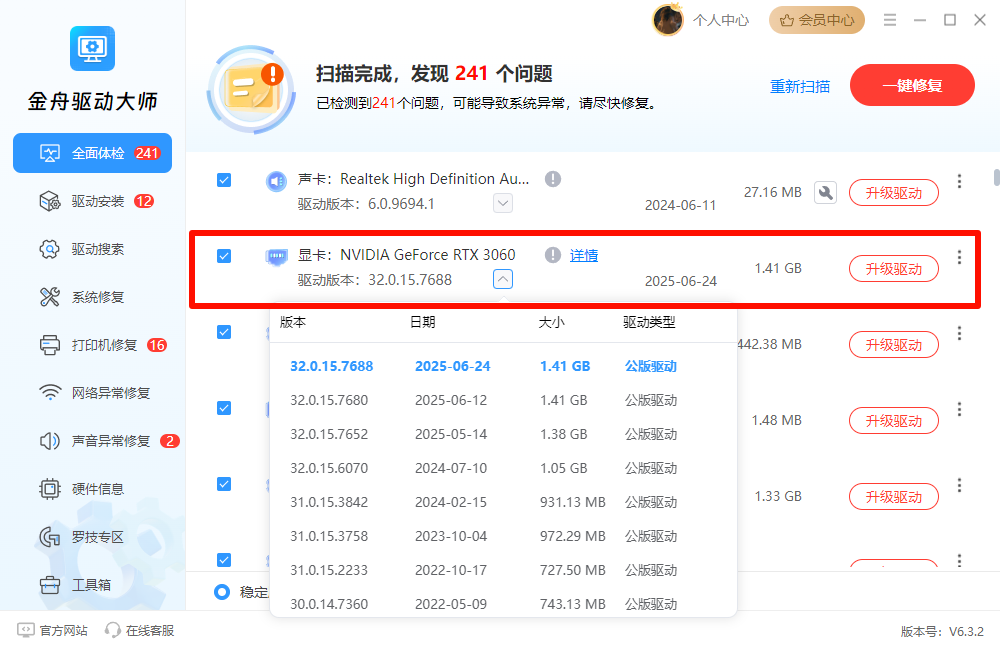Click 升级驱动 for the Realtek sound card
1000x650 pixels.
pos(893,193)
